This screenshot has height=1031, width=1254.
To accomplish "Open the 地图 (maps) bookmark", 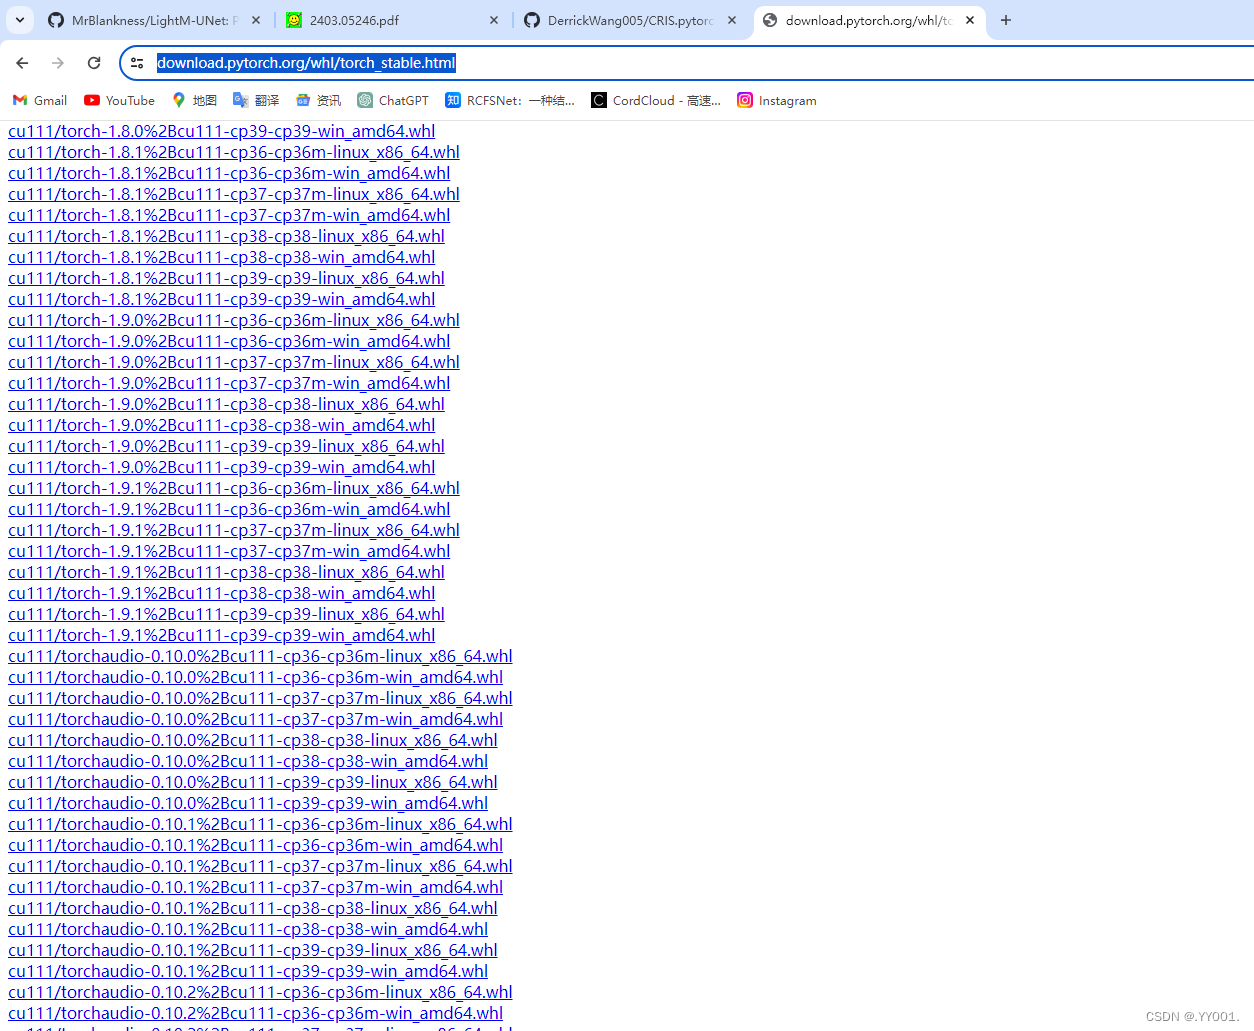I will pyautogui.click(x=194, y=100).
